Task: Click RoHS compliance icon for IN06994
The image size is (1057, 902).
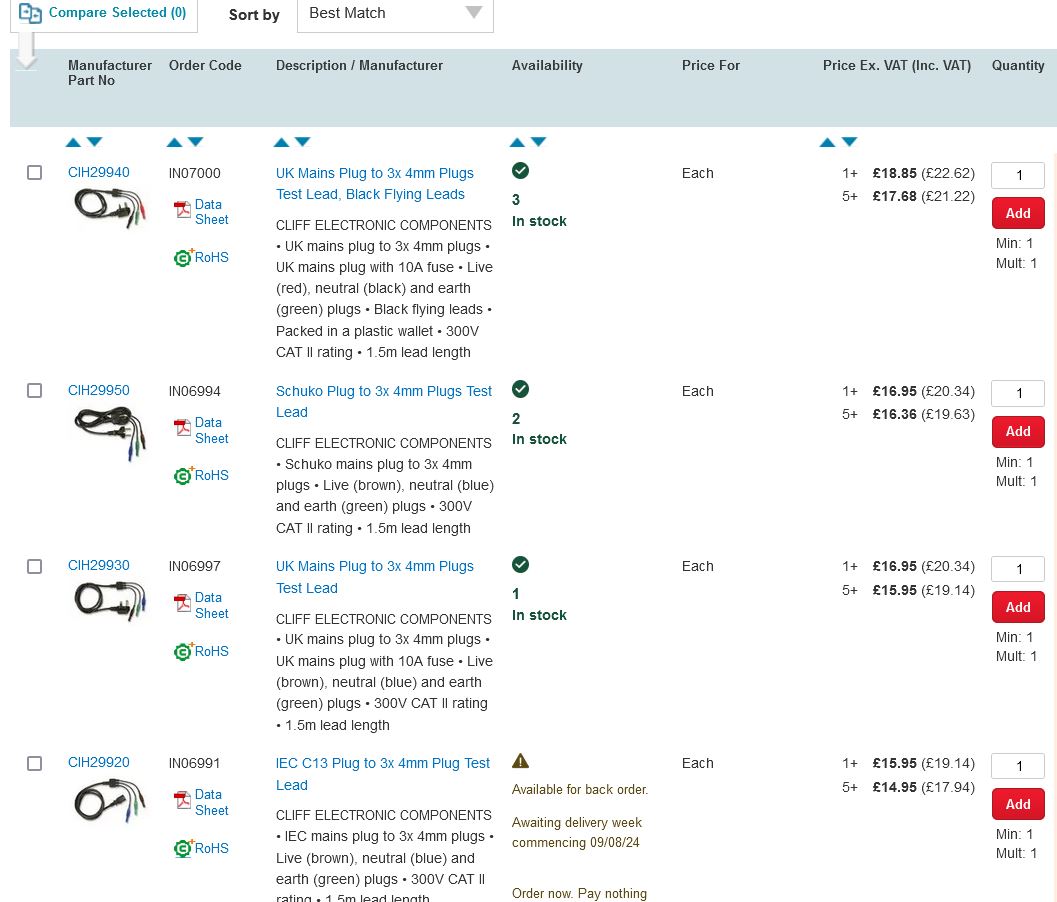Action: pyautogui.click(x=183, y=475)
